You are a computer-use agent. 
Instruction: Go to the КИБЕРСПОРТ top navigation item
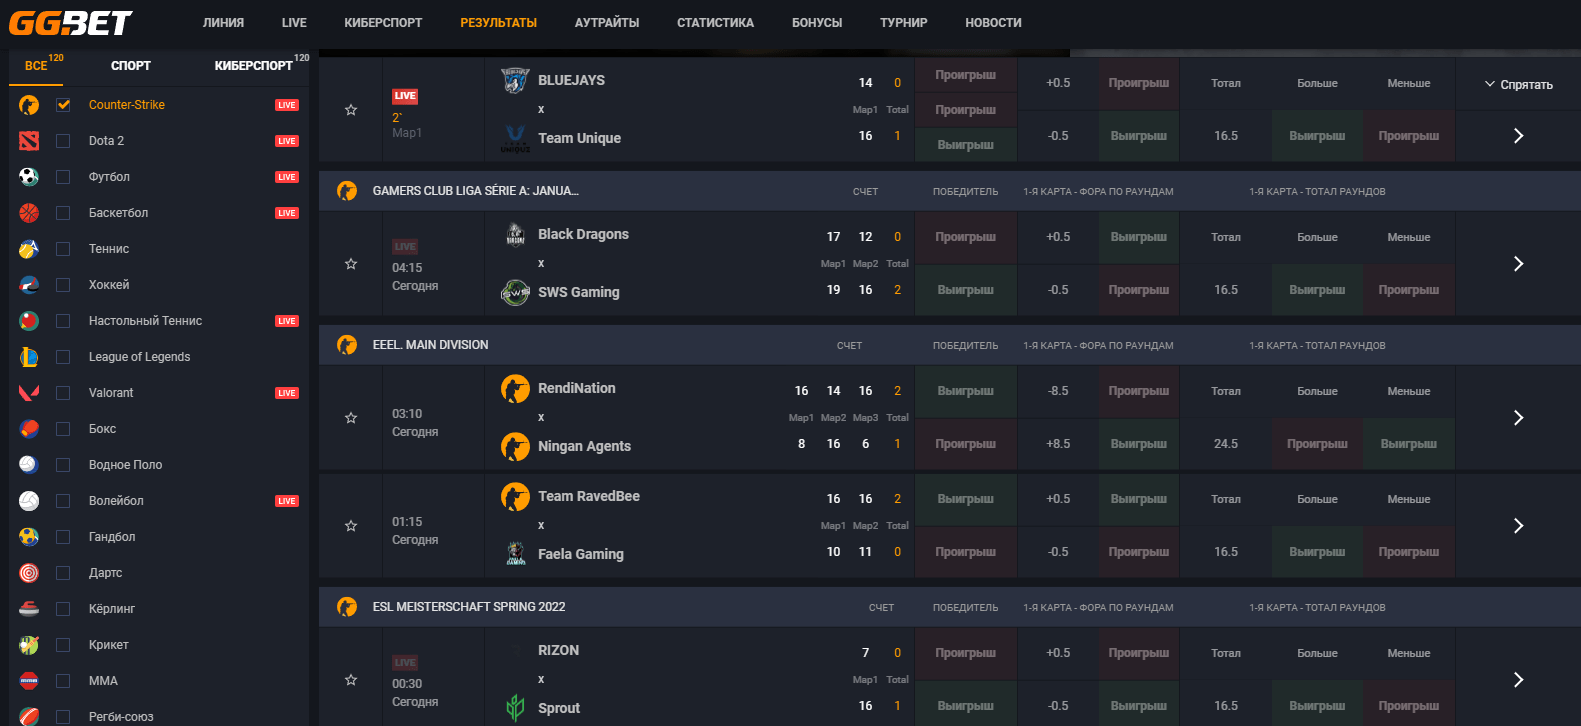383,23
